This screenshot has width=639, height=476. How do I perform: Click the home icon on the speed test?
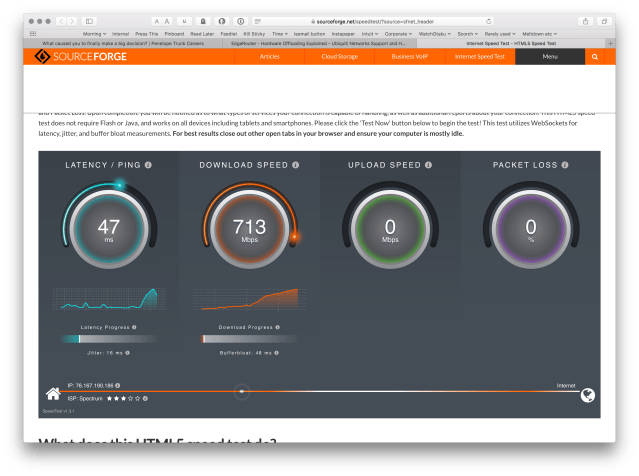(53, 393)
